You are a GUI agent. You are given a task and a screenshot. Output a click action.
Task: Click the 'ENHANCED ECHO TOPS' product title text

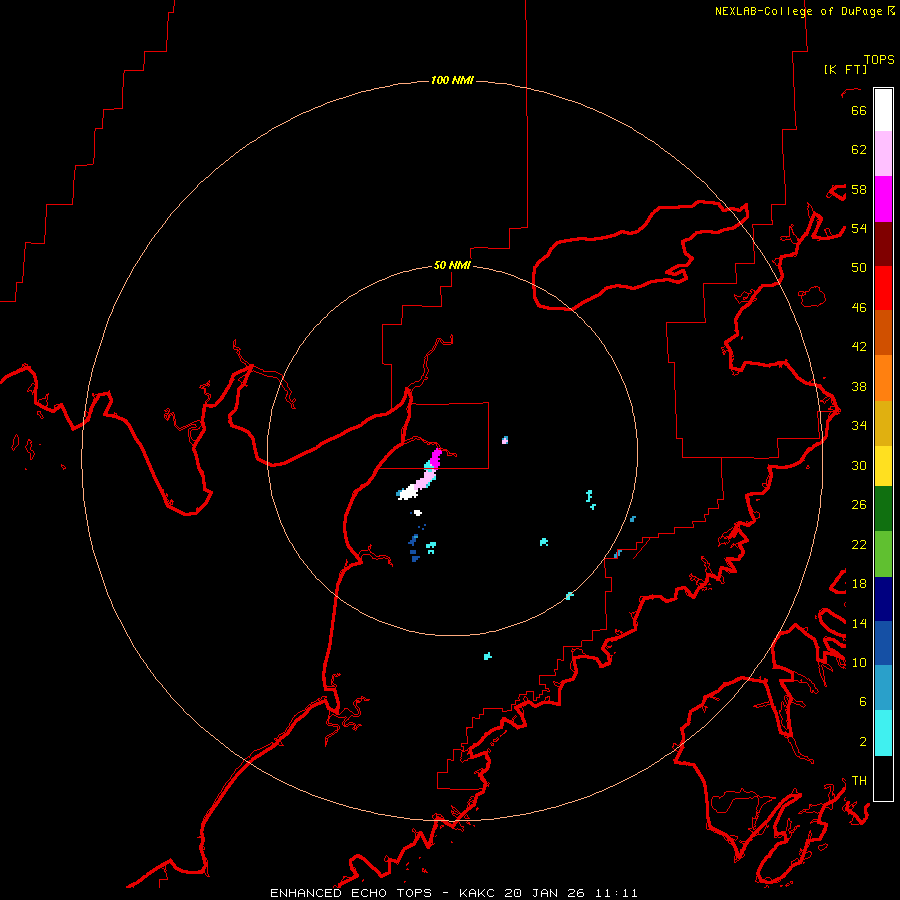[351, 893]
